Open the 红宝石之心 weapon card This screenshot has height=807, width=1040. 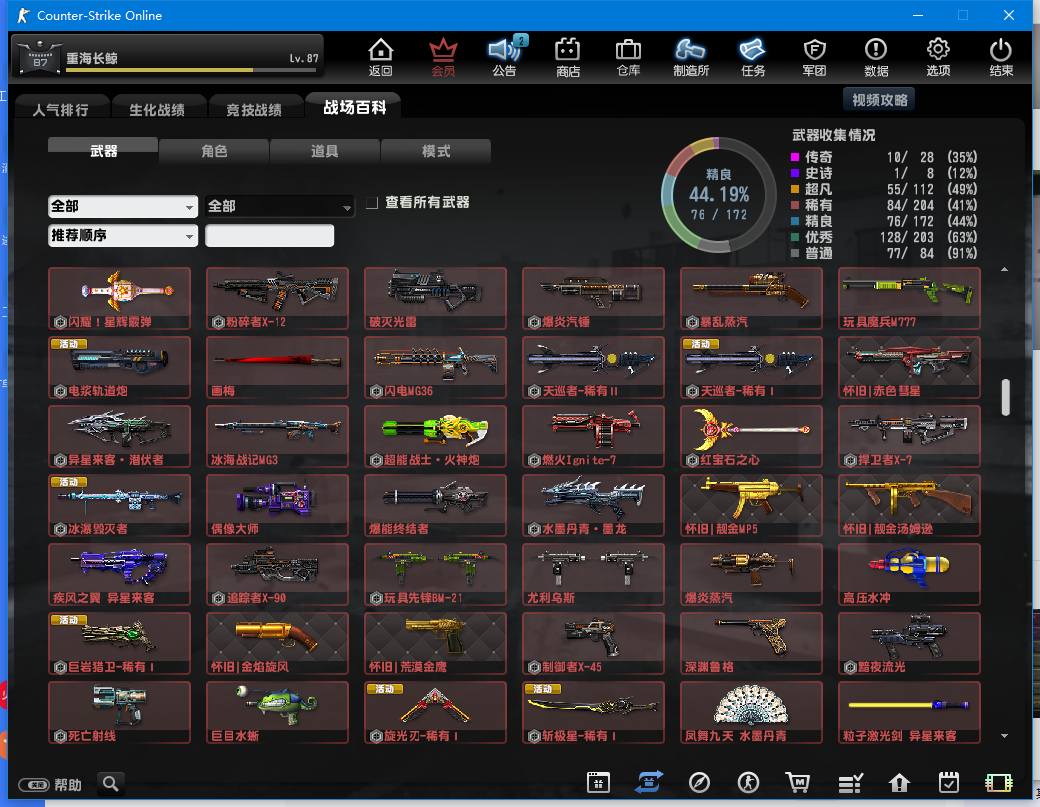coord(751,436)
